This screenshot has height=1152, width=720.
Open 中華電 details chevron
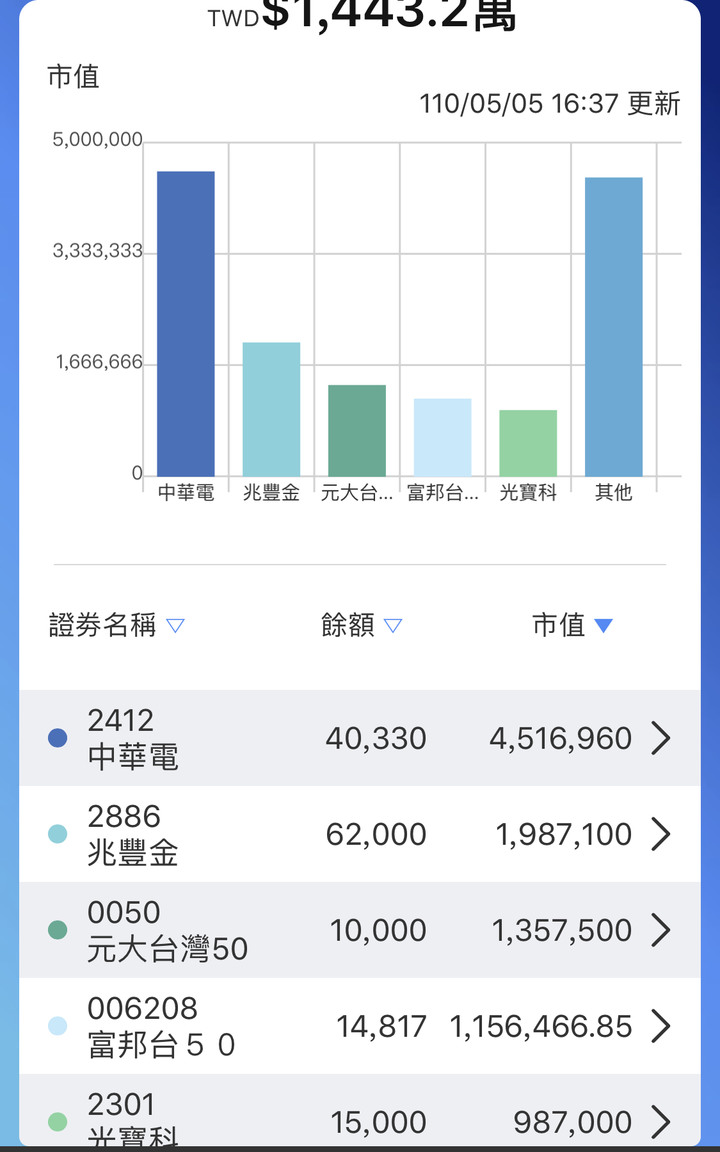click(661, 738)
